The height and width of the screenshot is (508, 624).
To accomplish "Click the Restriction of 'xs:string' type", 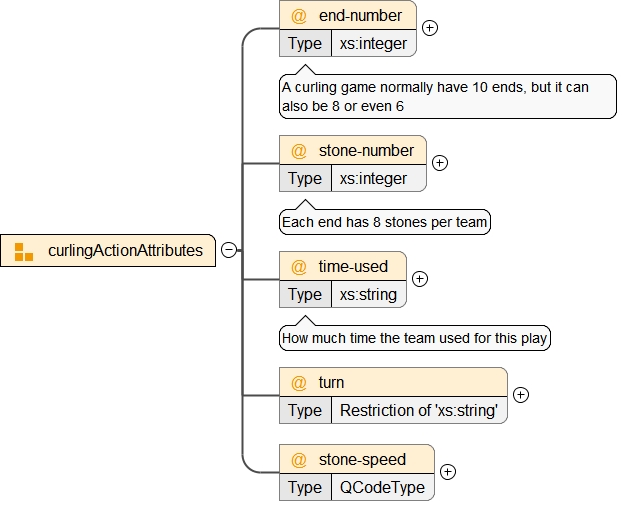I will point(418,411).
